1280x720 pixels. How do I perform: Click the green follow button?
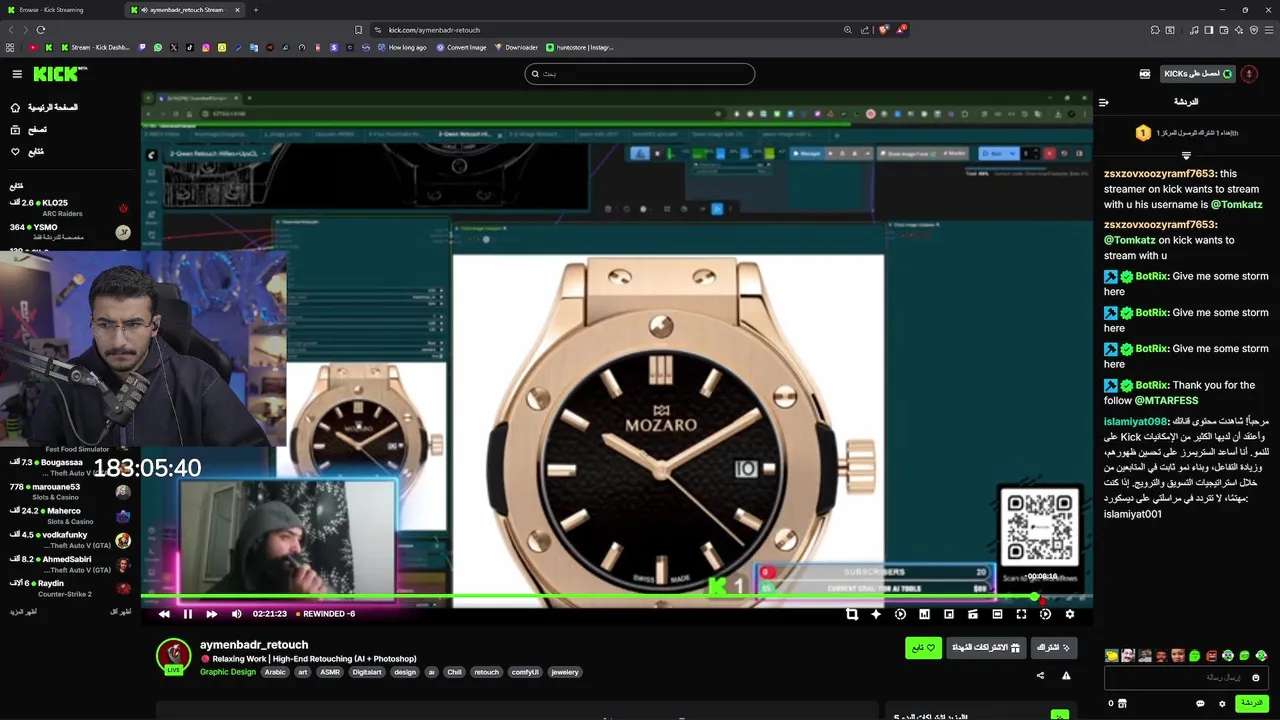[x=924, y=648]
